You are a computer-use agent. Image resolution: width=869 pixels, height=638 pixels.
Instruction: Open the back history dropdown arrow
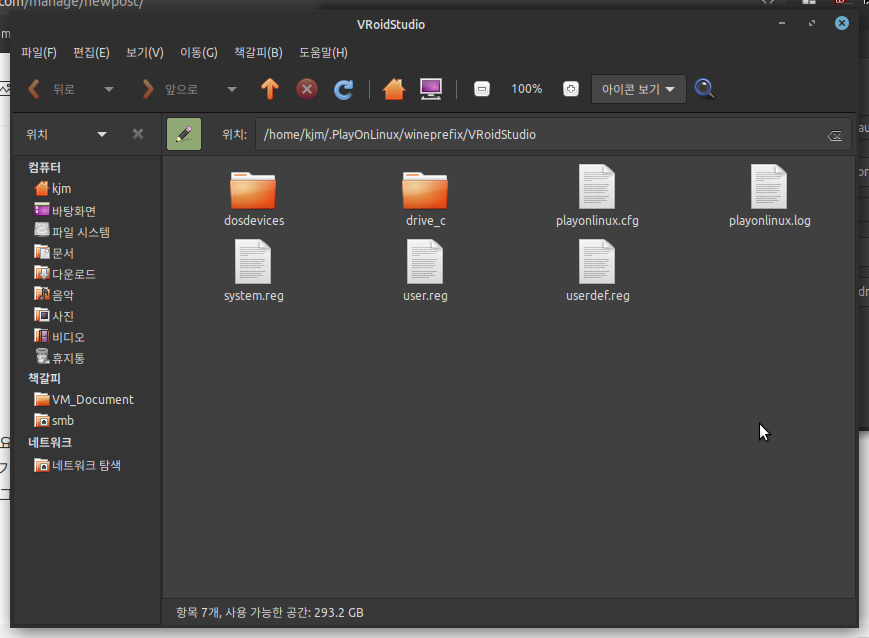pyautogui.click(x=109, y=89)
